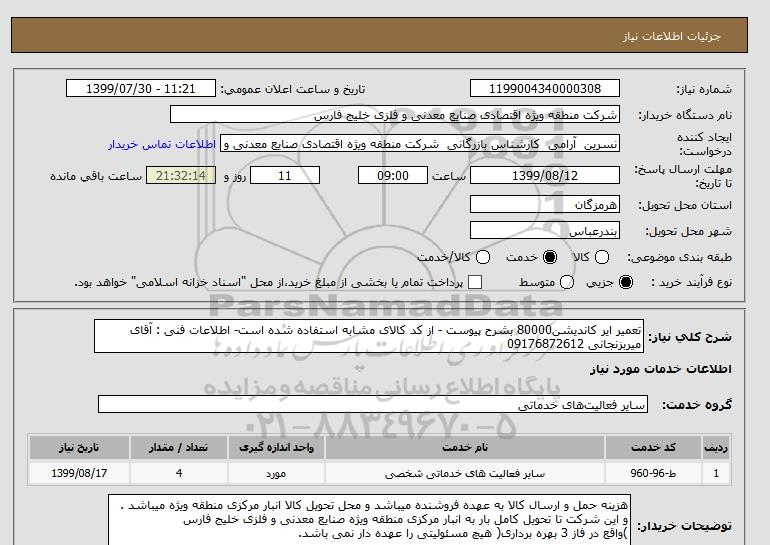Click the نام خدمت column header
Viewport: 770px width, 545px height.
pos(465,447)
